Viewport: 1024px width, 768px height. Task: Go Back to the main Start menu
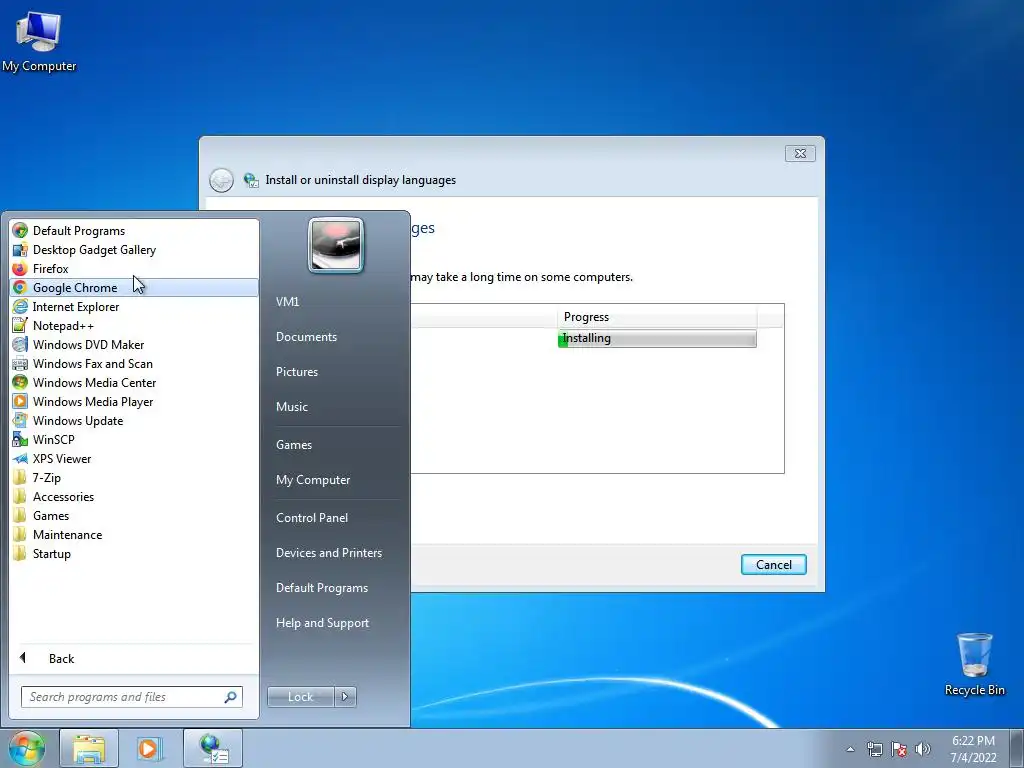coord(134,658)
